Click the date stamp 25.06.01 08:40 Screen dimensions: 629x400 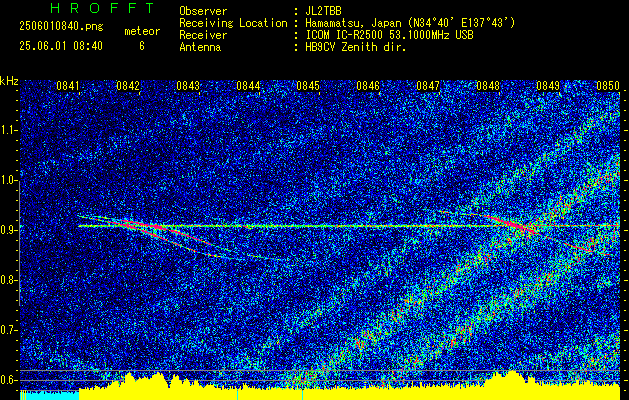tap(61, 46)
